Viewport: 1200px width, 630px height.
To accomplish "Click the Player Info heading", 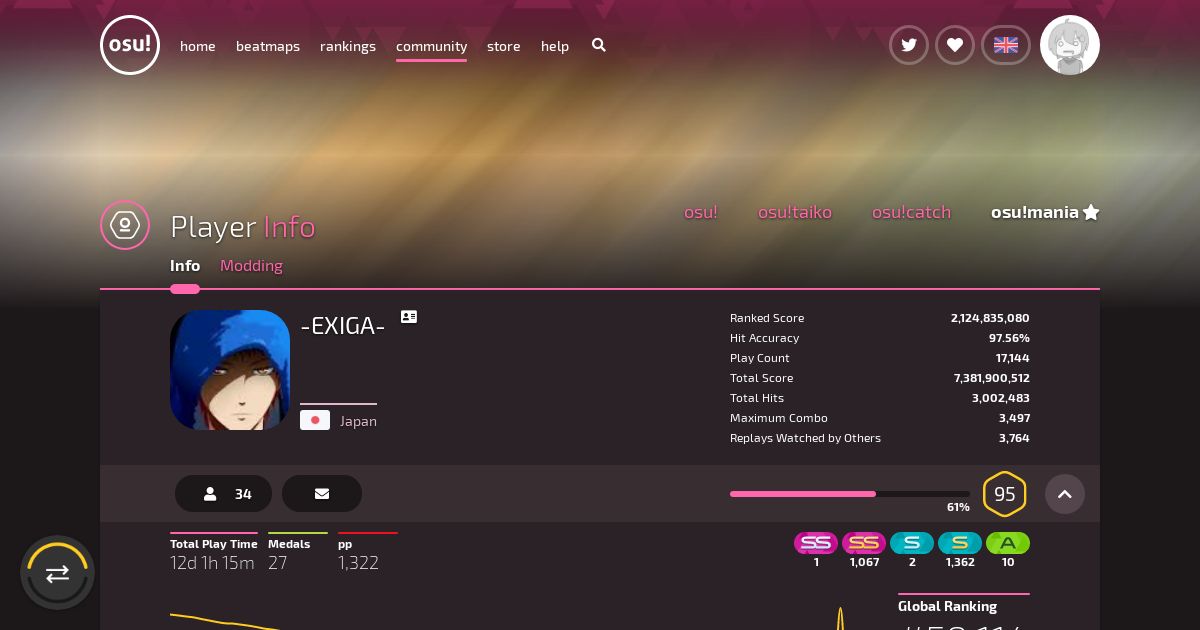I will 243,227.
